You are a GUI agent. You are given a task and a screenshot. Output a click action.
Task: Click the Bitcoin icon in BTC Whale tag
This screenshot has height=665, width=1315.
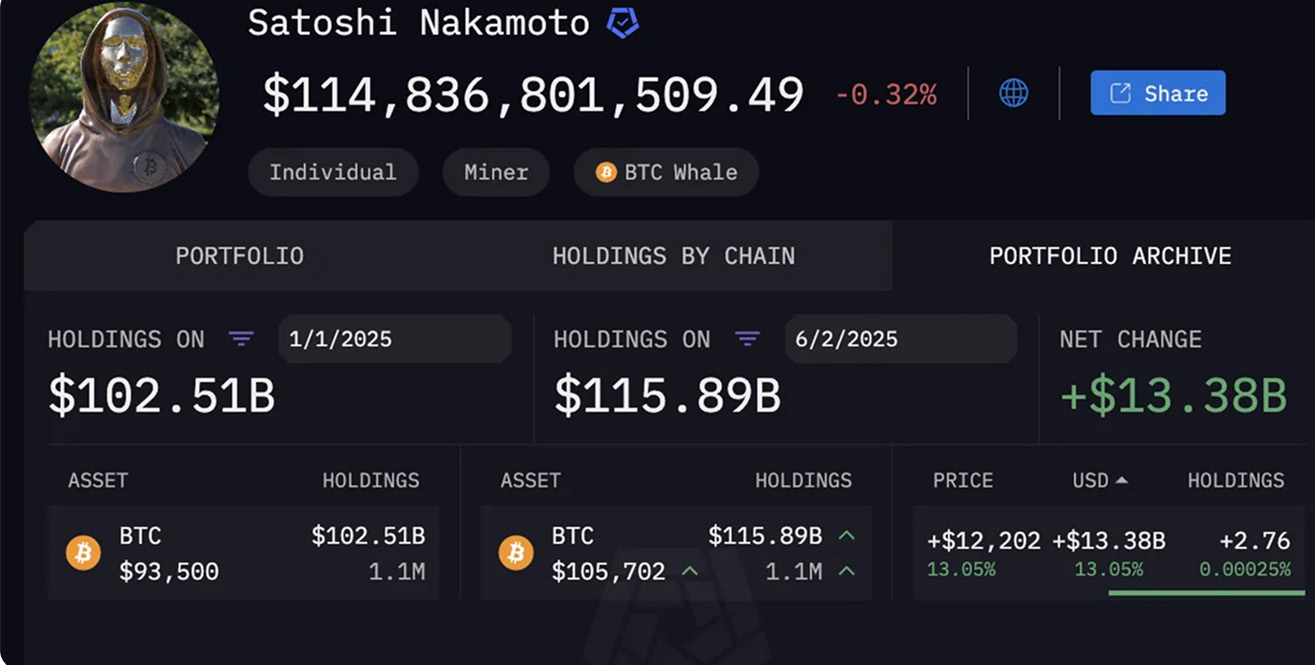(606, 173)
